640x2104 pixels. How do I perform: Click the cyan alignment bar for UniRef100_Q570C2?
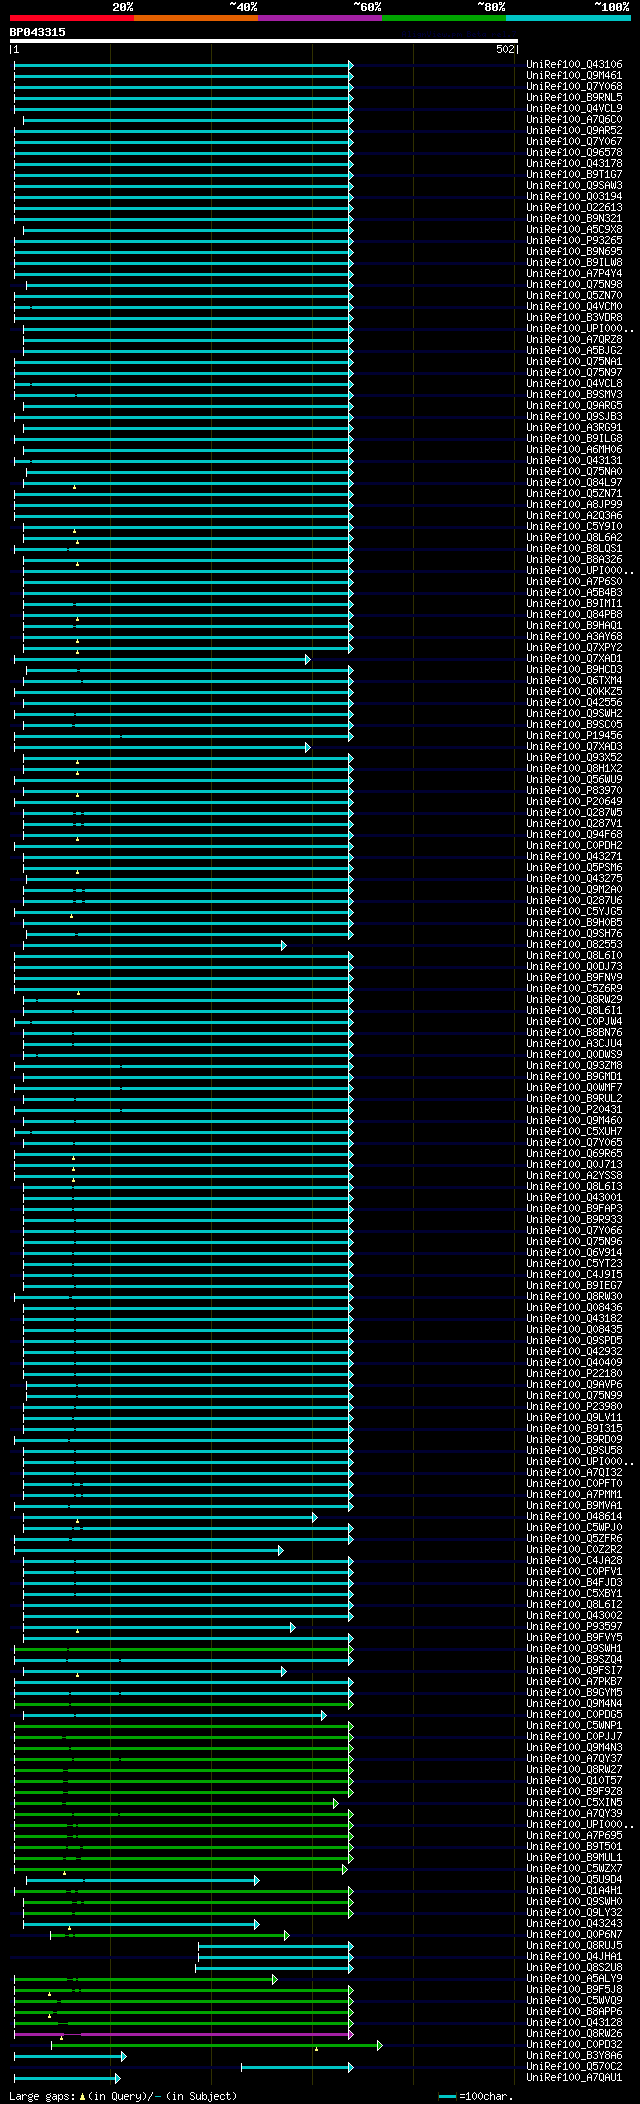pos(297,2067)
